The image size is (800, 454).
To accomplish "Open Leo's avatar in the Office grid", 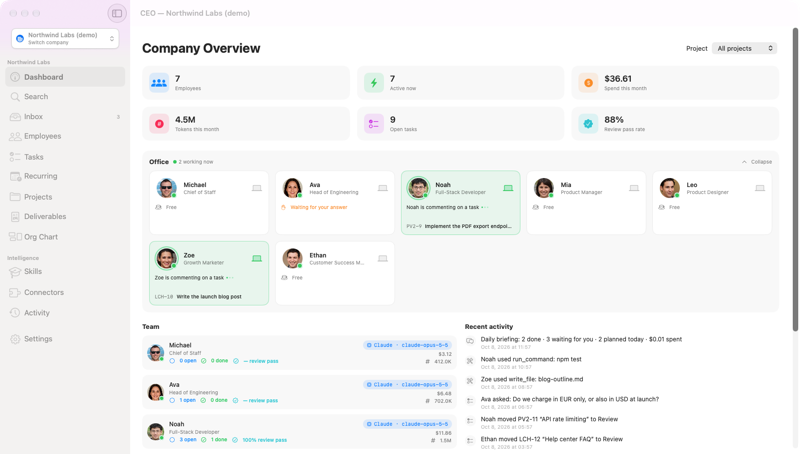I will point(669,188).
